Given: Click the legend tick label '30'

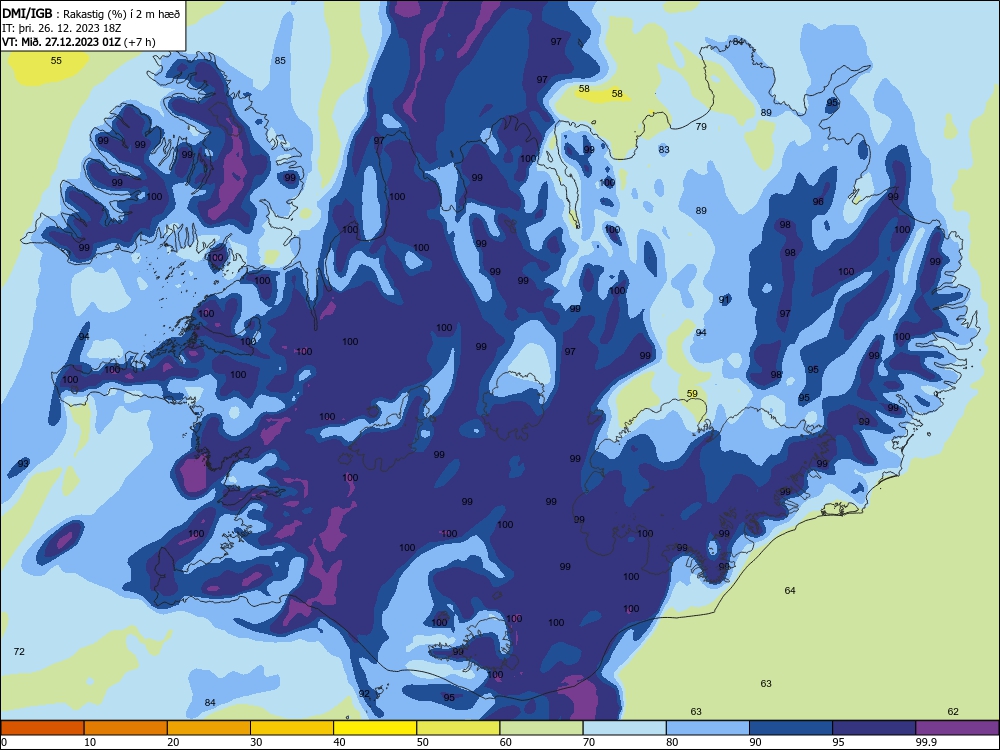Looking at the screenshot, I should [x=256, y=742].
